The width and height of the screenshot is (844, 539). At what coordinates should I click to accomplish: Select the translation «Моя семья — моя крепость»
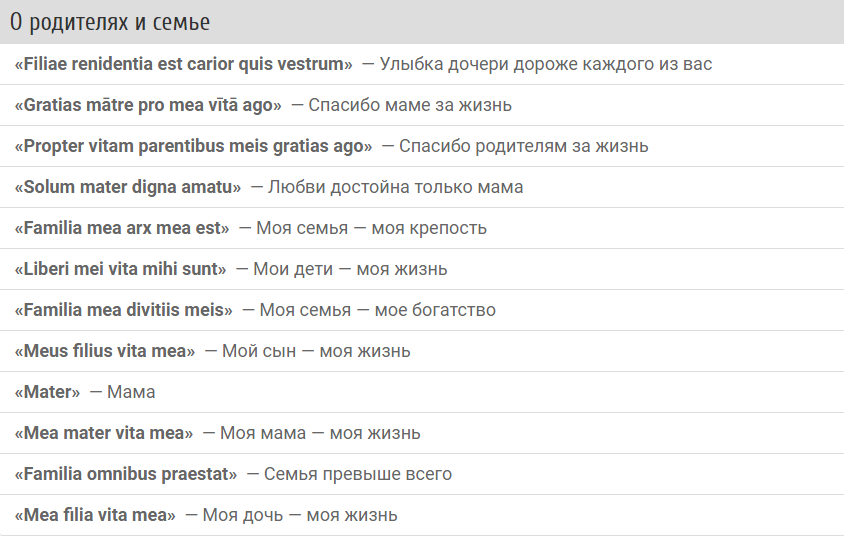pyautogui.click(x=371, y=228)
